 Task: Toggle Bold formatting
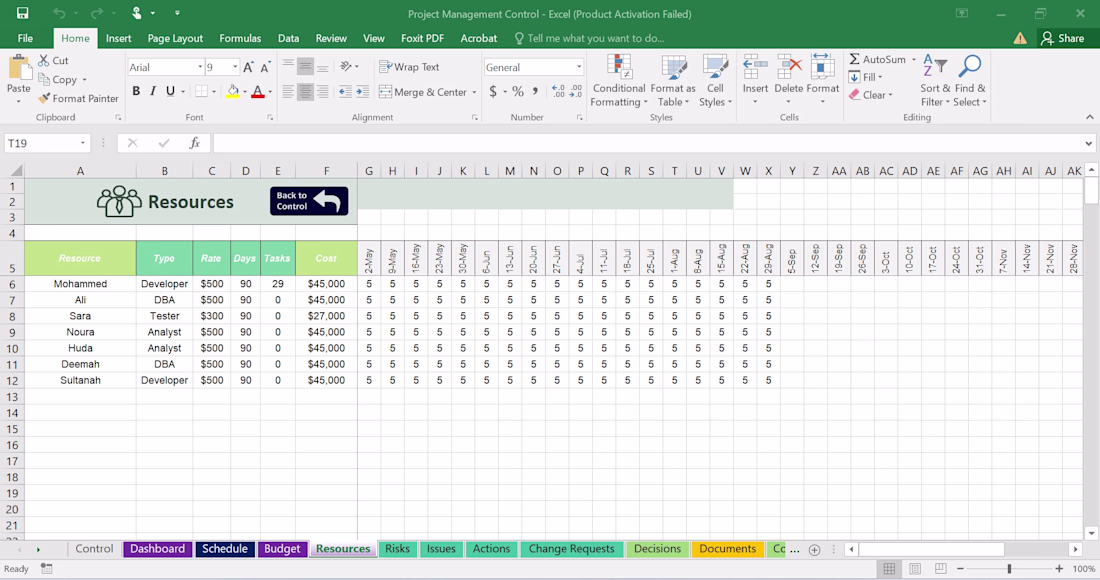coord(136,91)
